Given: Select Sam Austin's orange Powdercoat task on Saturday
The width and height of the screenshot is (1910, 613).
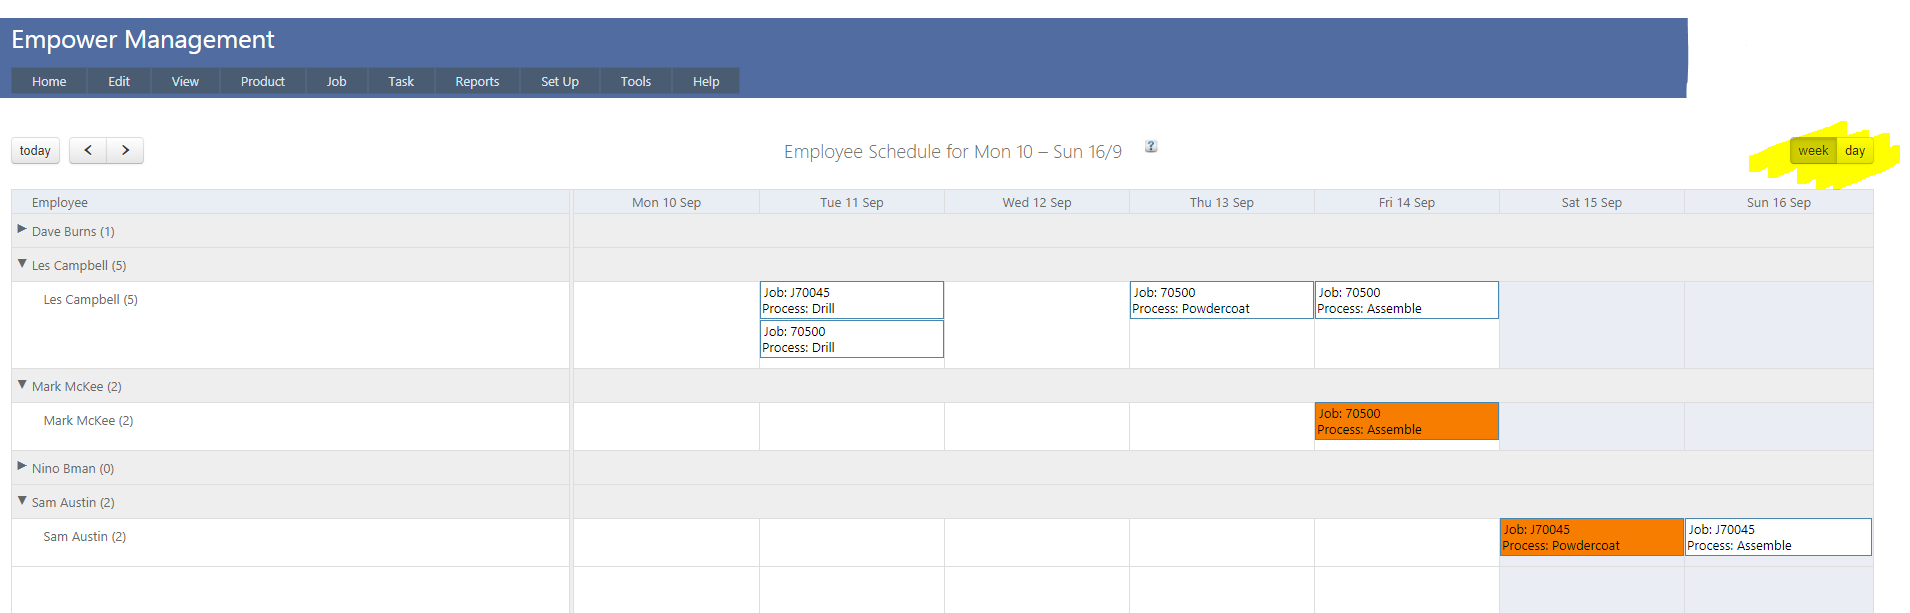Looking at the screenshot, I should [x=1591, y=537].
